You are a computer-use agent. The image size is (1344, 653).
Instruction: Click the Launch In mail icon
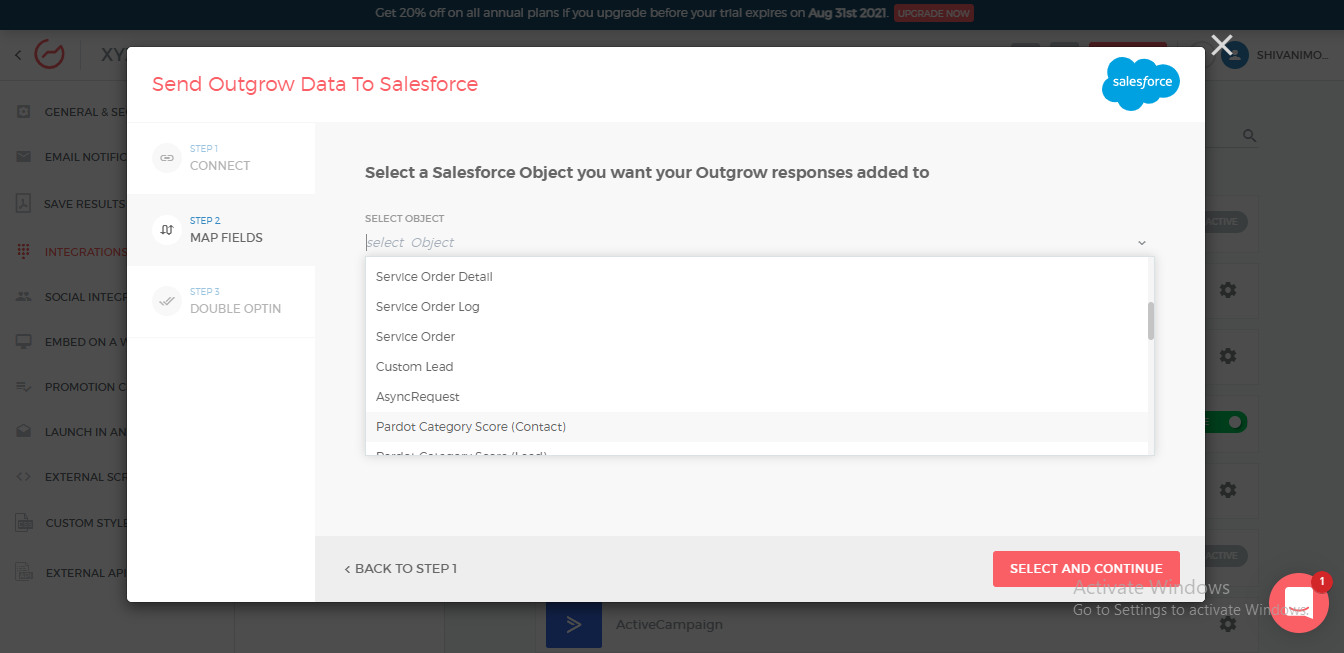(24, 432)
